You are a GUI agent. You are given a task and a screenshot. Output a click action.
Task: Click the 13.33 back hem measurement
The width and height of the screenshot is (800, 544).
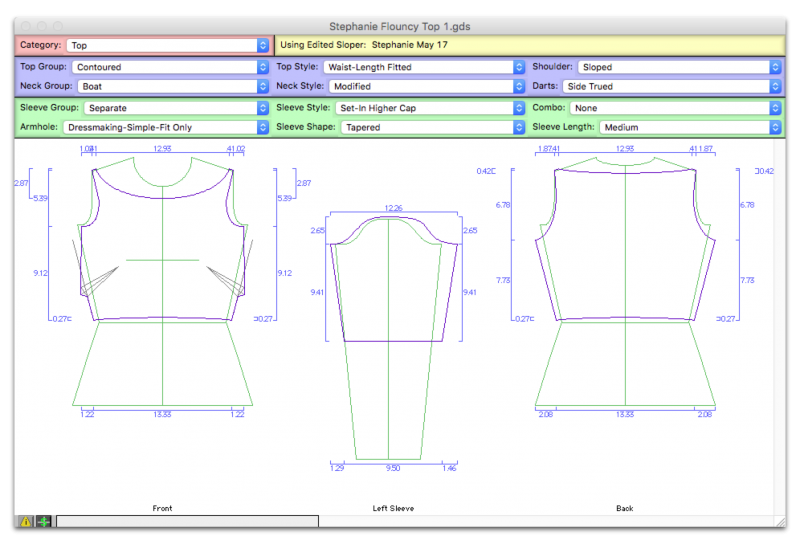click(625, 414)
